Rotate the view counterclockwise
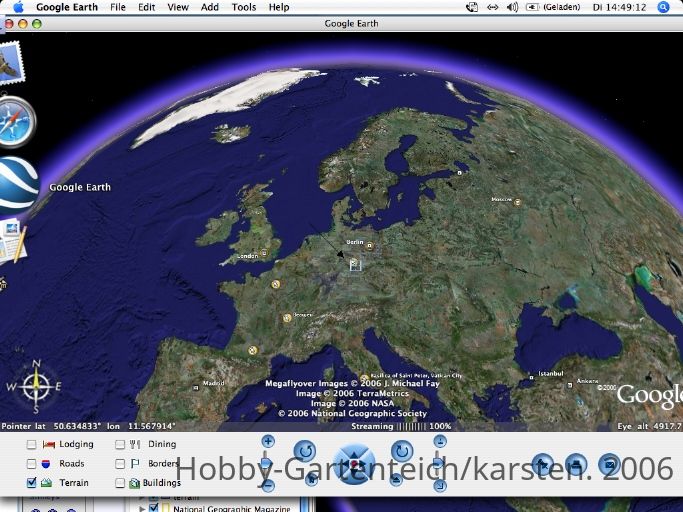Viewport: 683px width, 512px height. pos(305,451)
